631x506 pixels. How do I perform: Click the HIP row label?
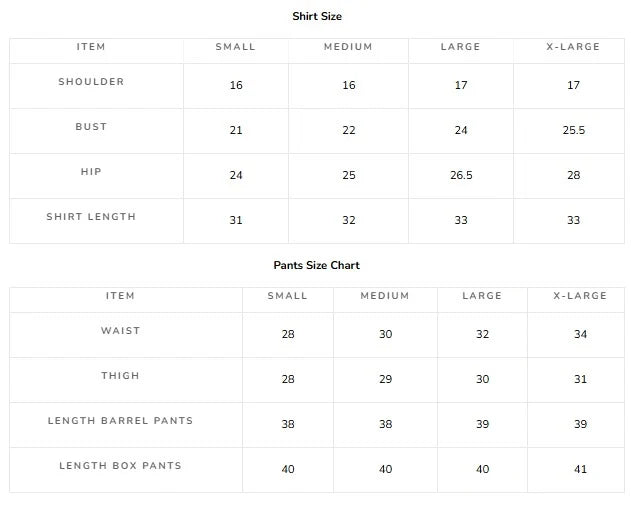tap(91, 172)
